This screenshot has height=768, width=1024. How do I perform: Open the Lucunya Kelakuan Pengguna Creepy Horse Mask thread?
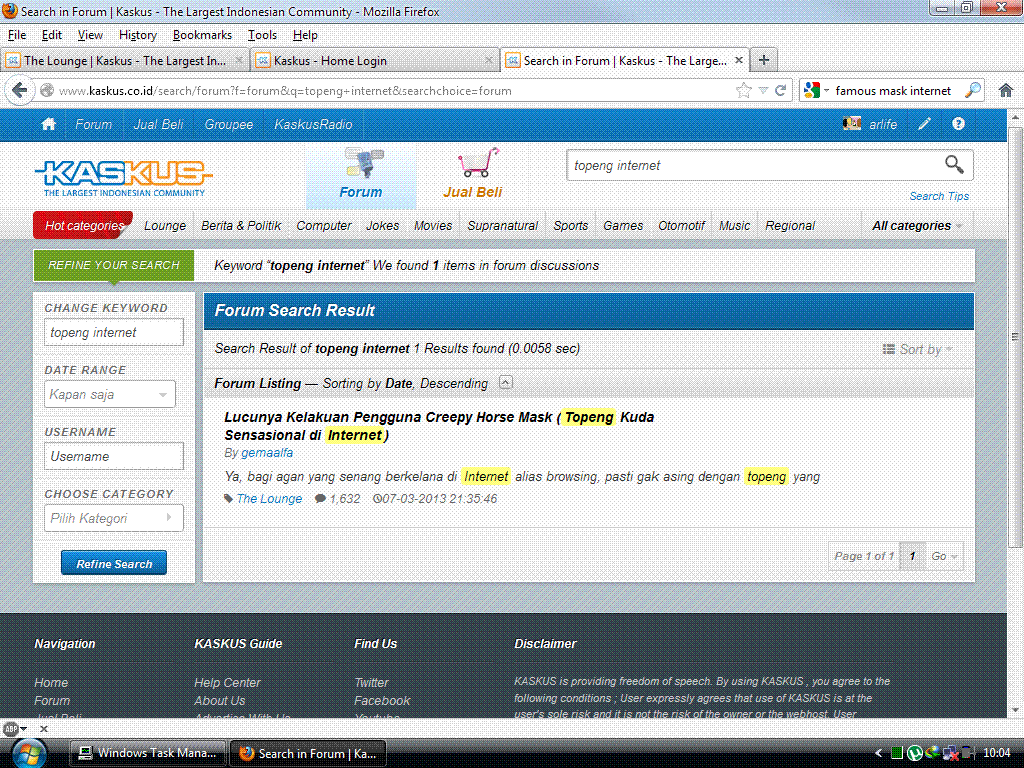439,426
